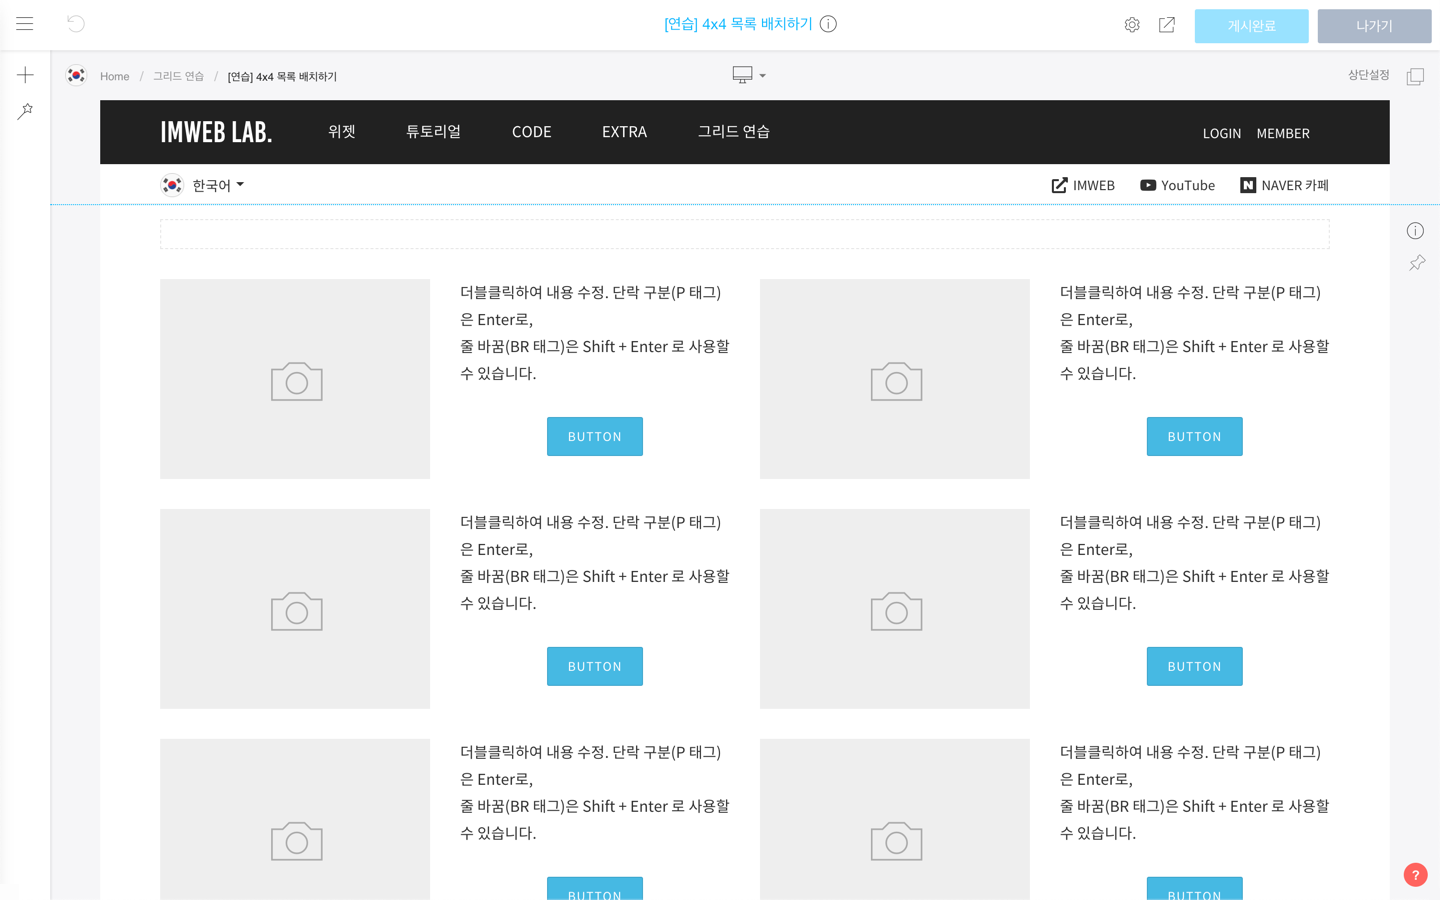Open the settings gear icon
The width and height of the screenshot is (1440, 900).
tap(1132, 25)
